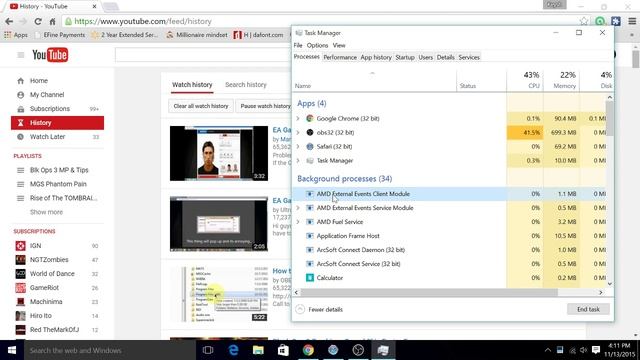Go to the YouTube logo home
Image resolution: width=640 pixels, height=360 pixels.
[50, 55]
